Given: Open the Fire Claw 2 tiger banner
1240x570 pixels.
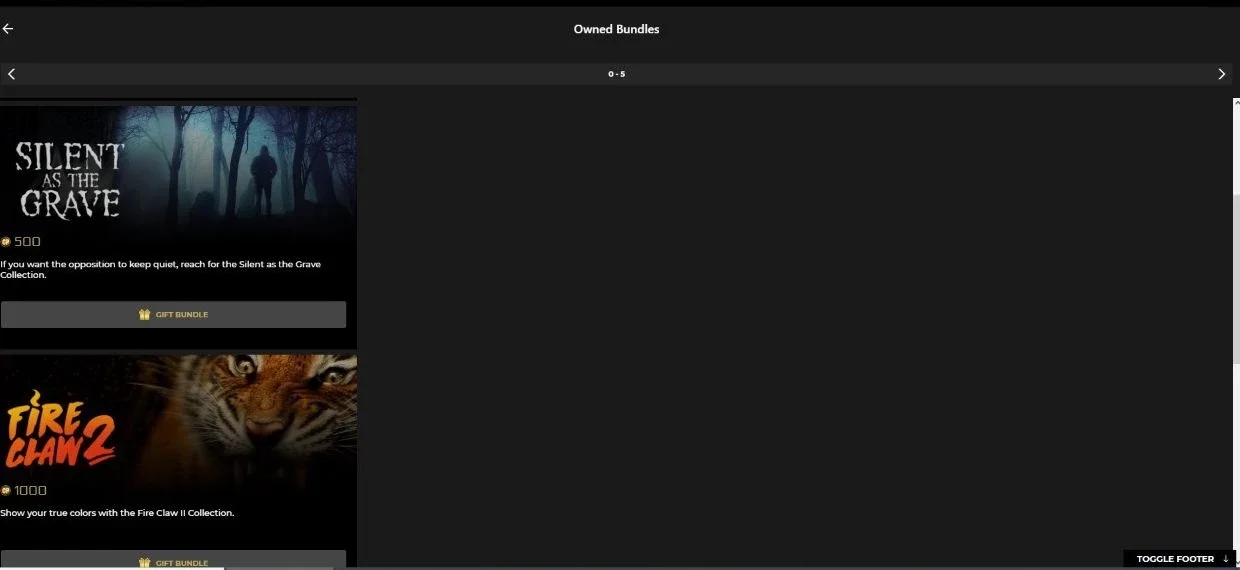Looking at the screenshot, I should tap(178, 418).
